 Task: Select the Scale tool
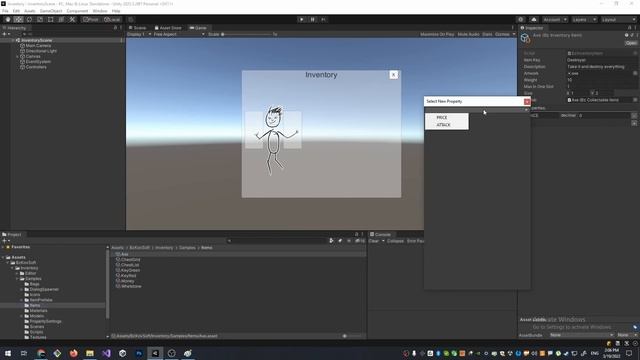click(40, 19)
